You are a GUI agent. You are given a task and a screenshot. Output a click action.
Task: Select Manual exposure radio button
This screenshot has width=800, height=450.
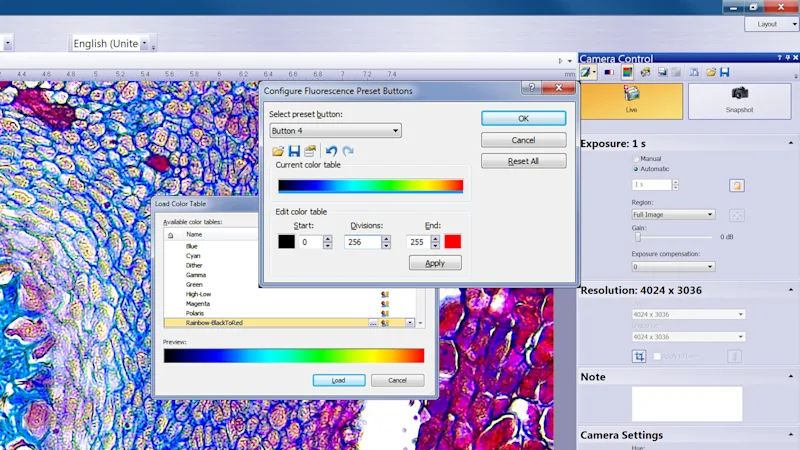tap(636, 159)
